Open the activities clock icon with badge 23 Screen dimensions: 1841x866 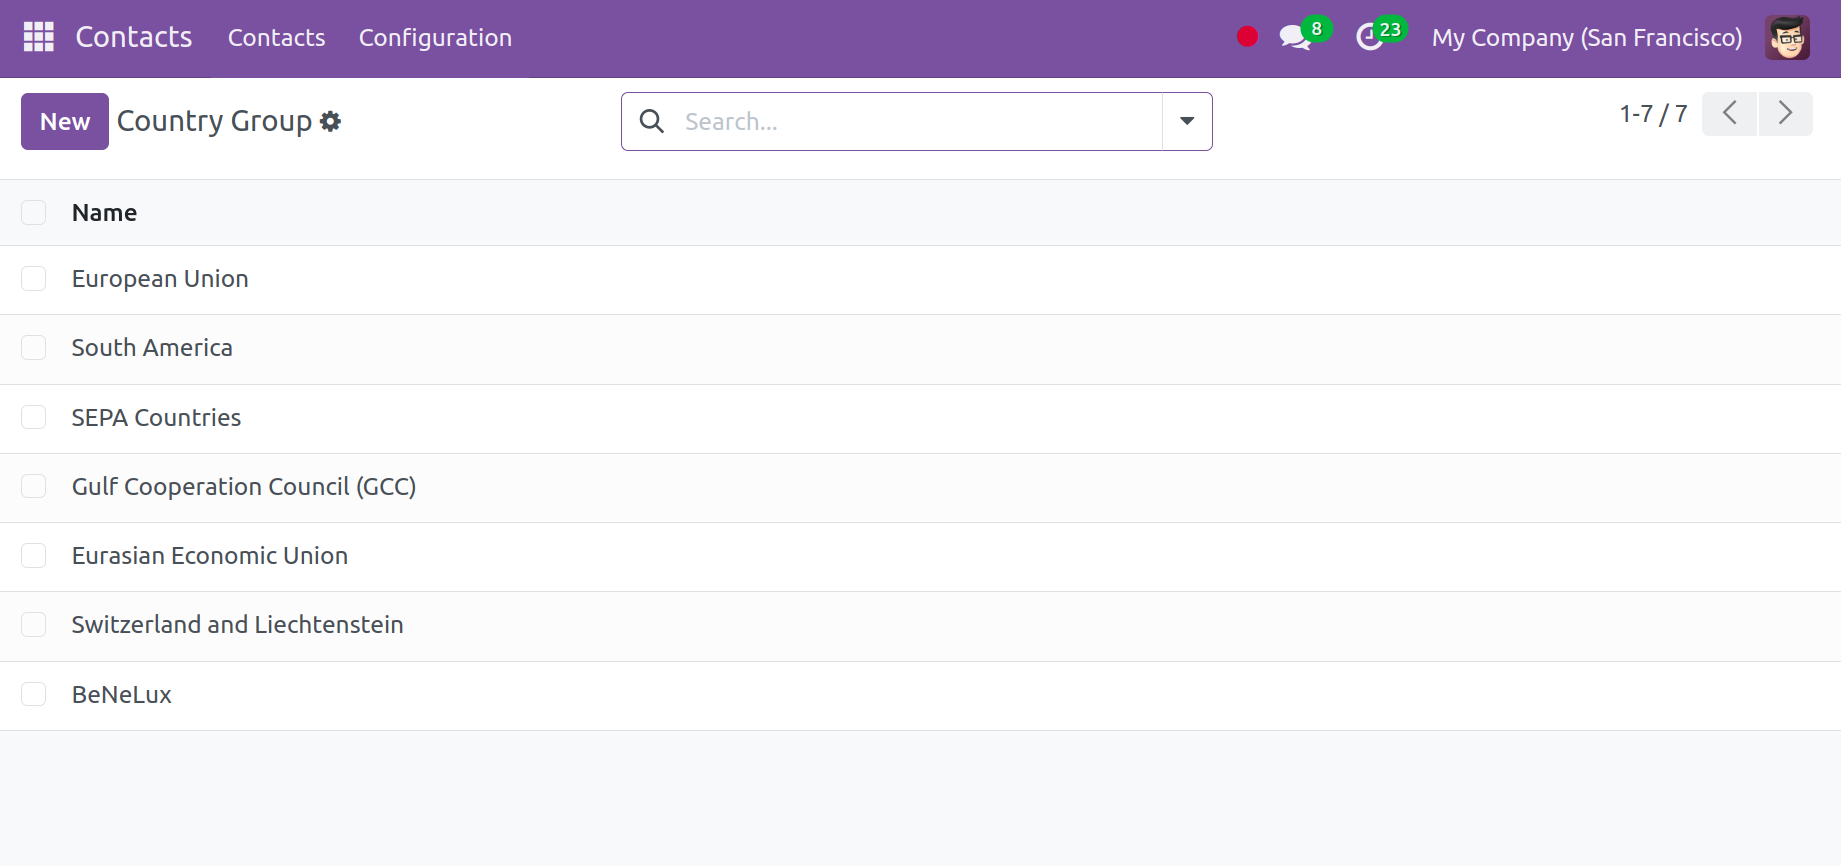(x=1380, y=35)
